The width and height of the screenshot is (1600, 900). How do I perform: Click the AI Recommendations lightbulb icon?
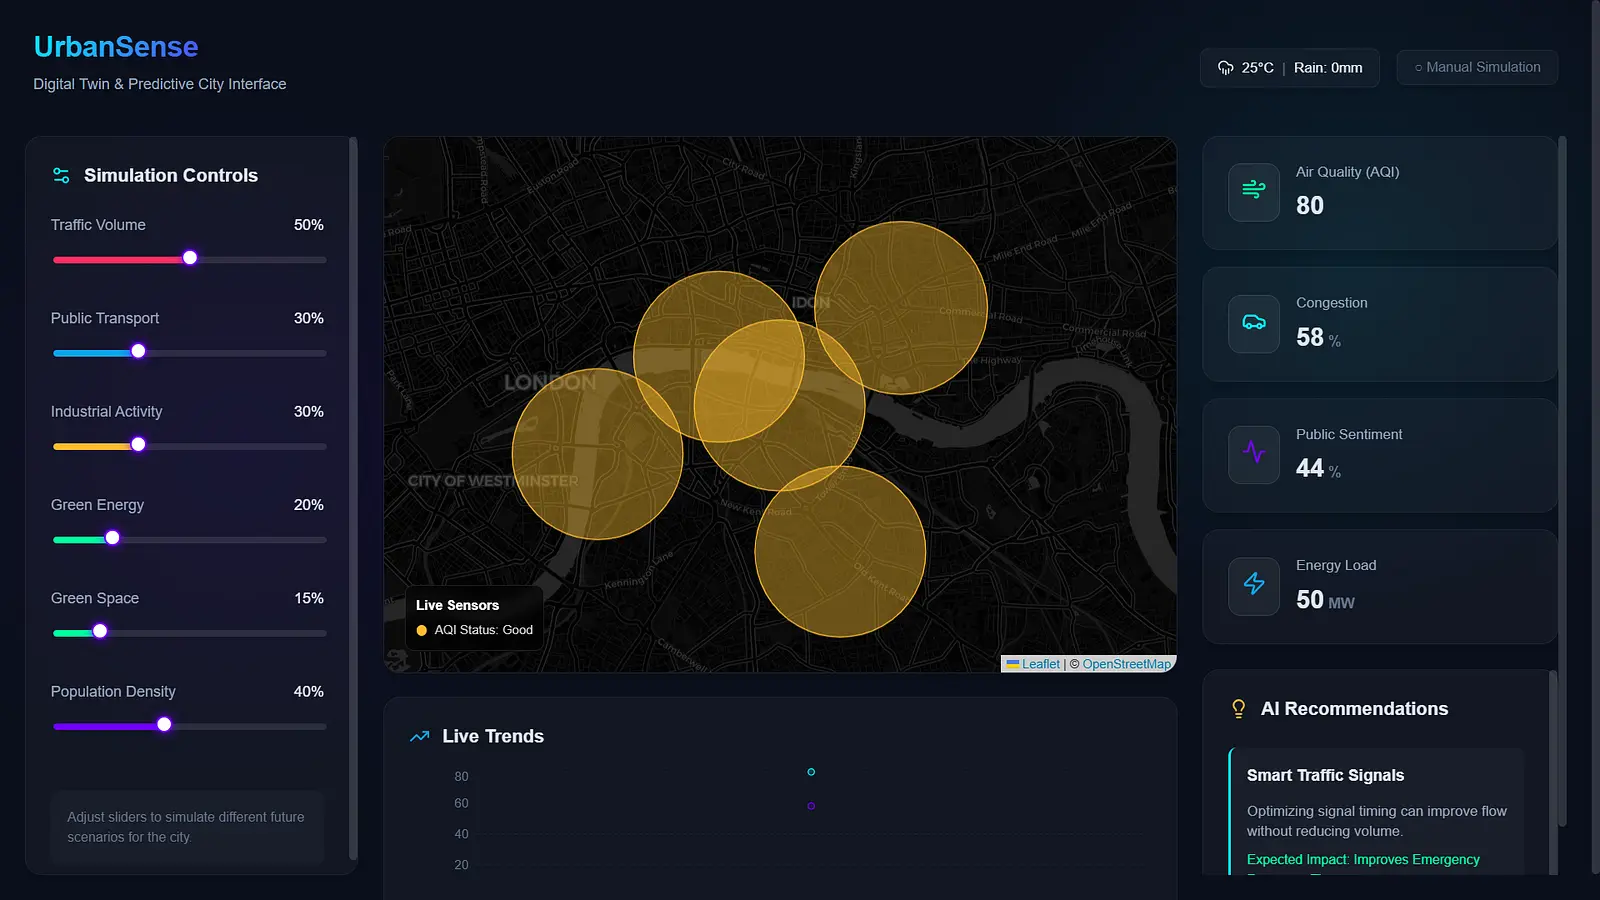coord(1238,709)
